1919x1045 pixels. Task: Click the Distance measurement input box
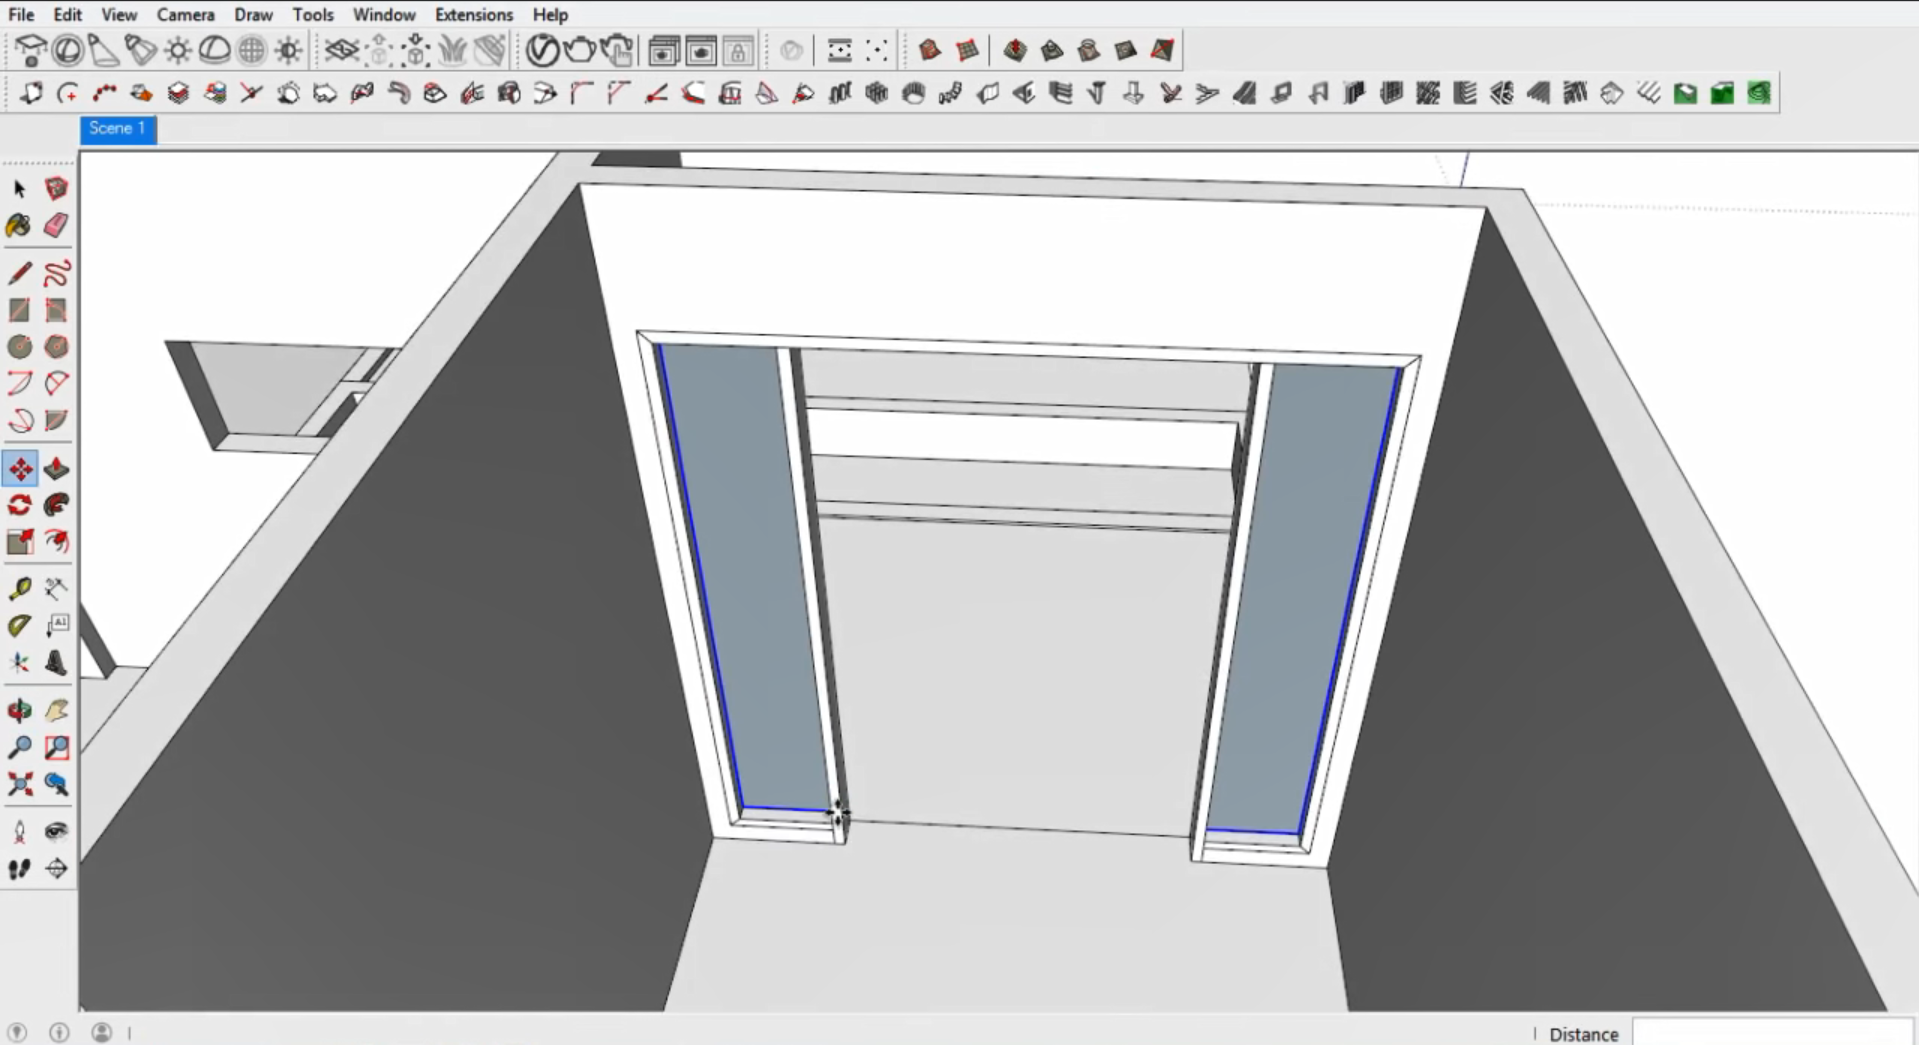1772,1033
